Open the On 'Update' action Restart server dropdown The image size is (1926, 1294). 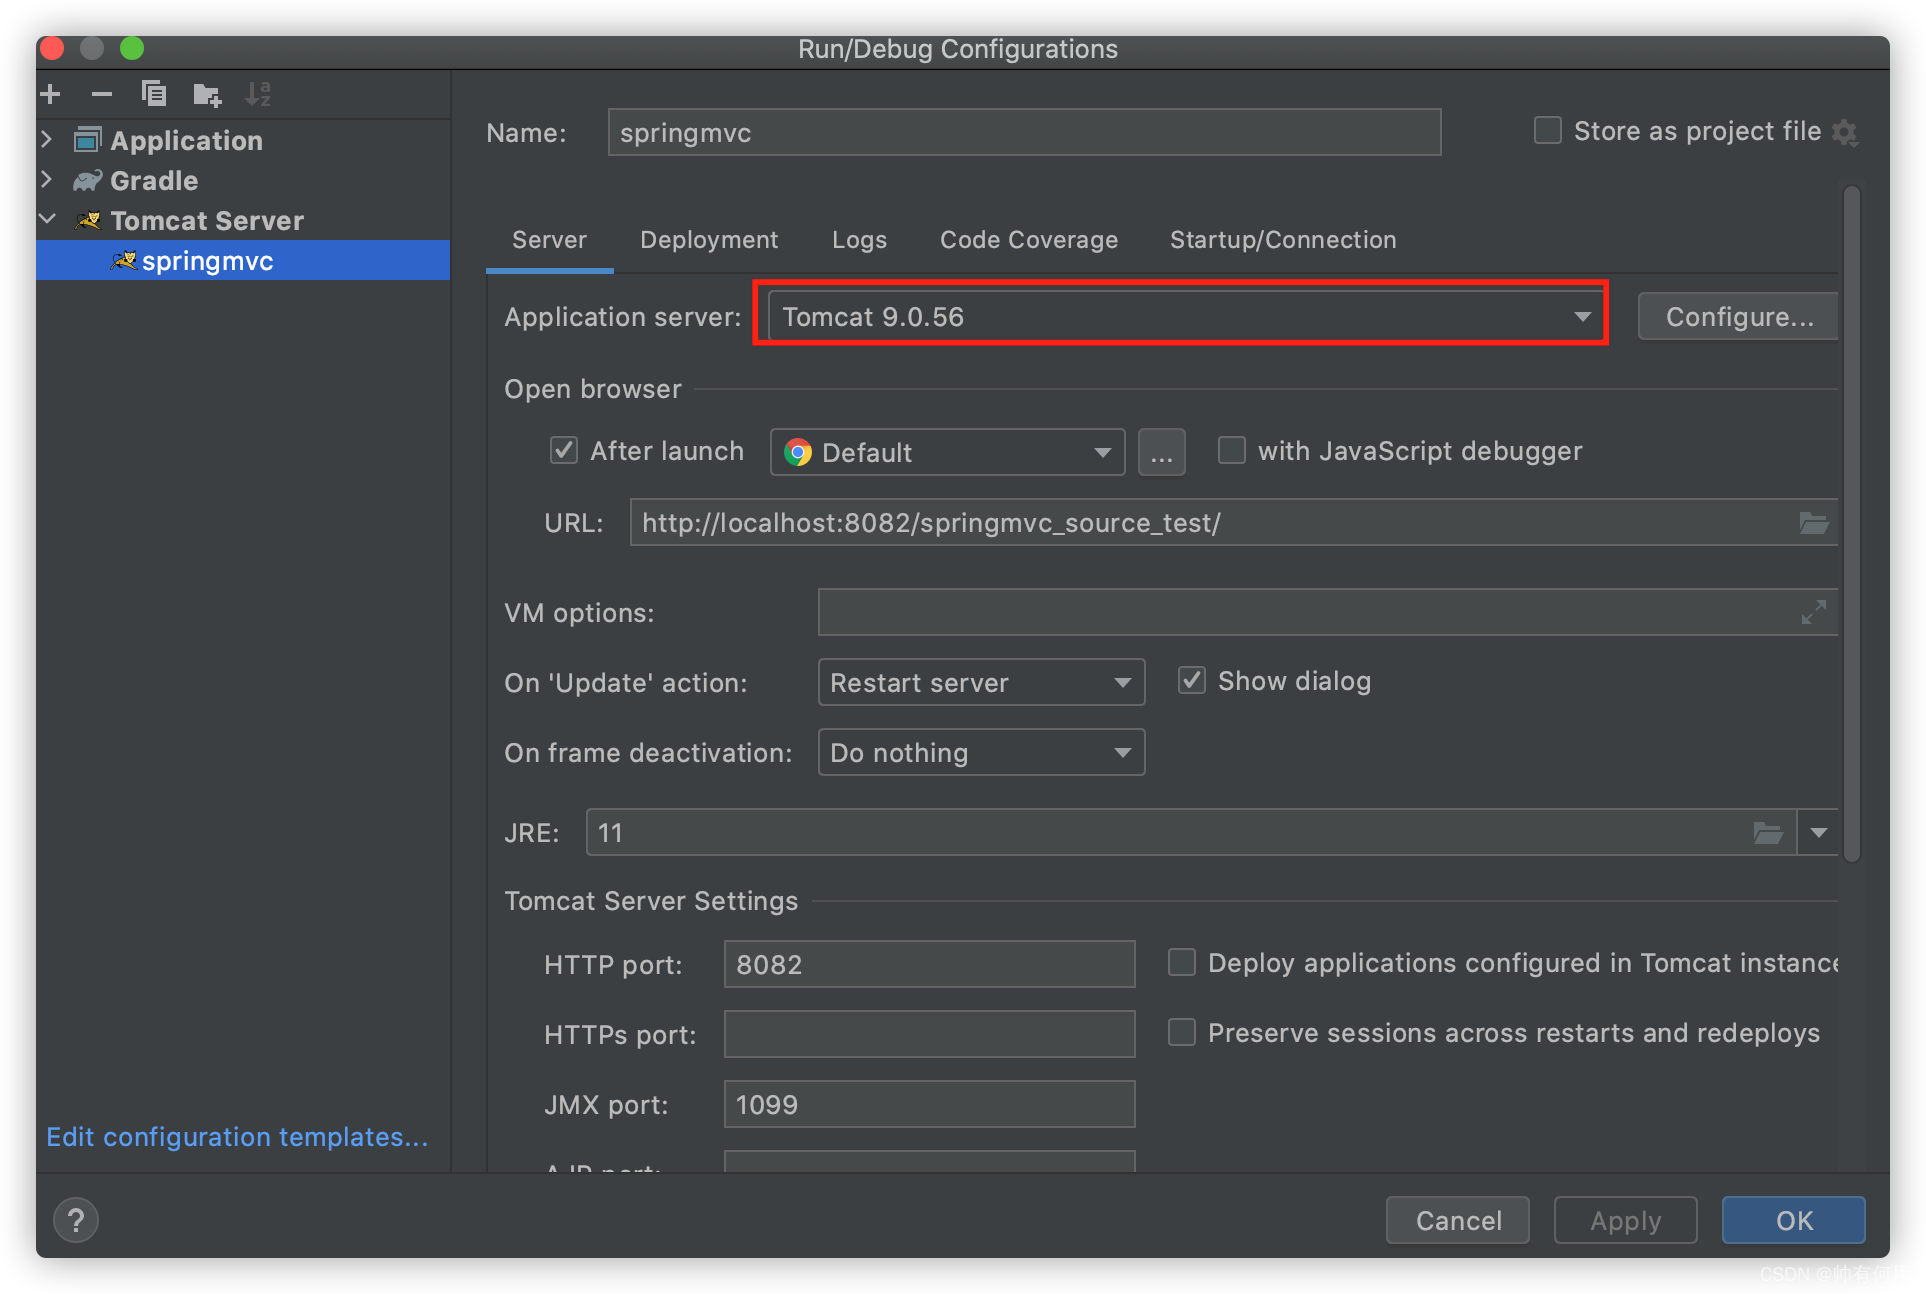[980, 683]
